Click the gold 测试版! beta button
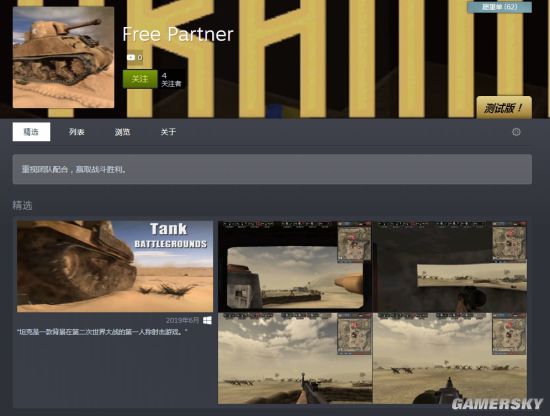The height and width of the screenshot is (416, 550). click(x=504, y=107)
